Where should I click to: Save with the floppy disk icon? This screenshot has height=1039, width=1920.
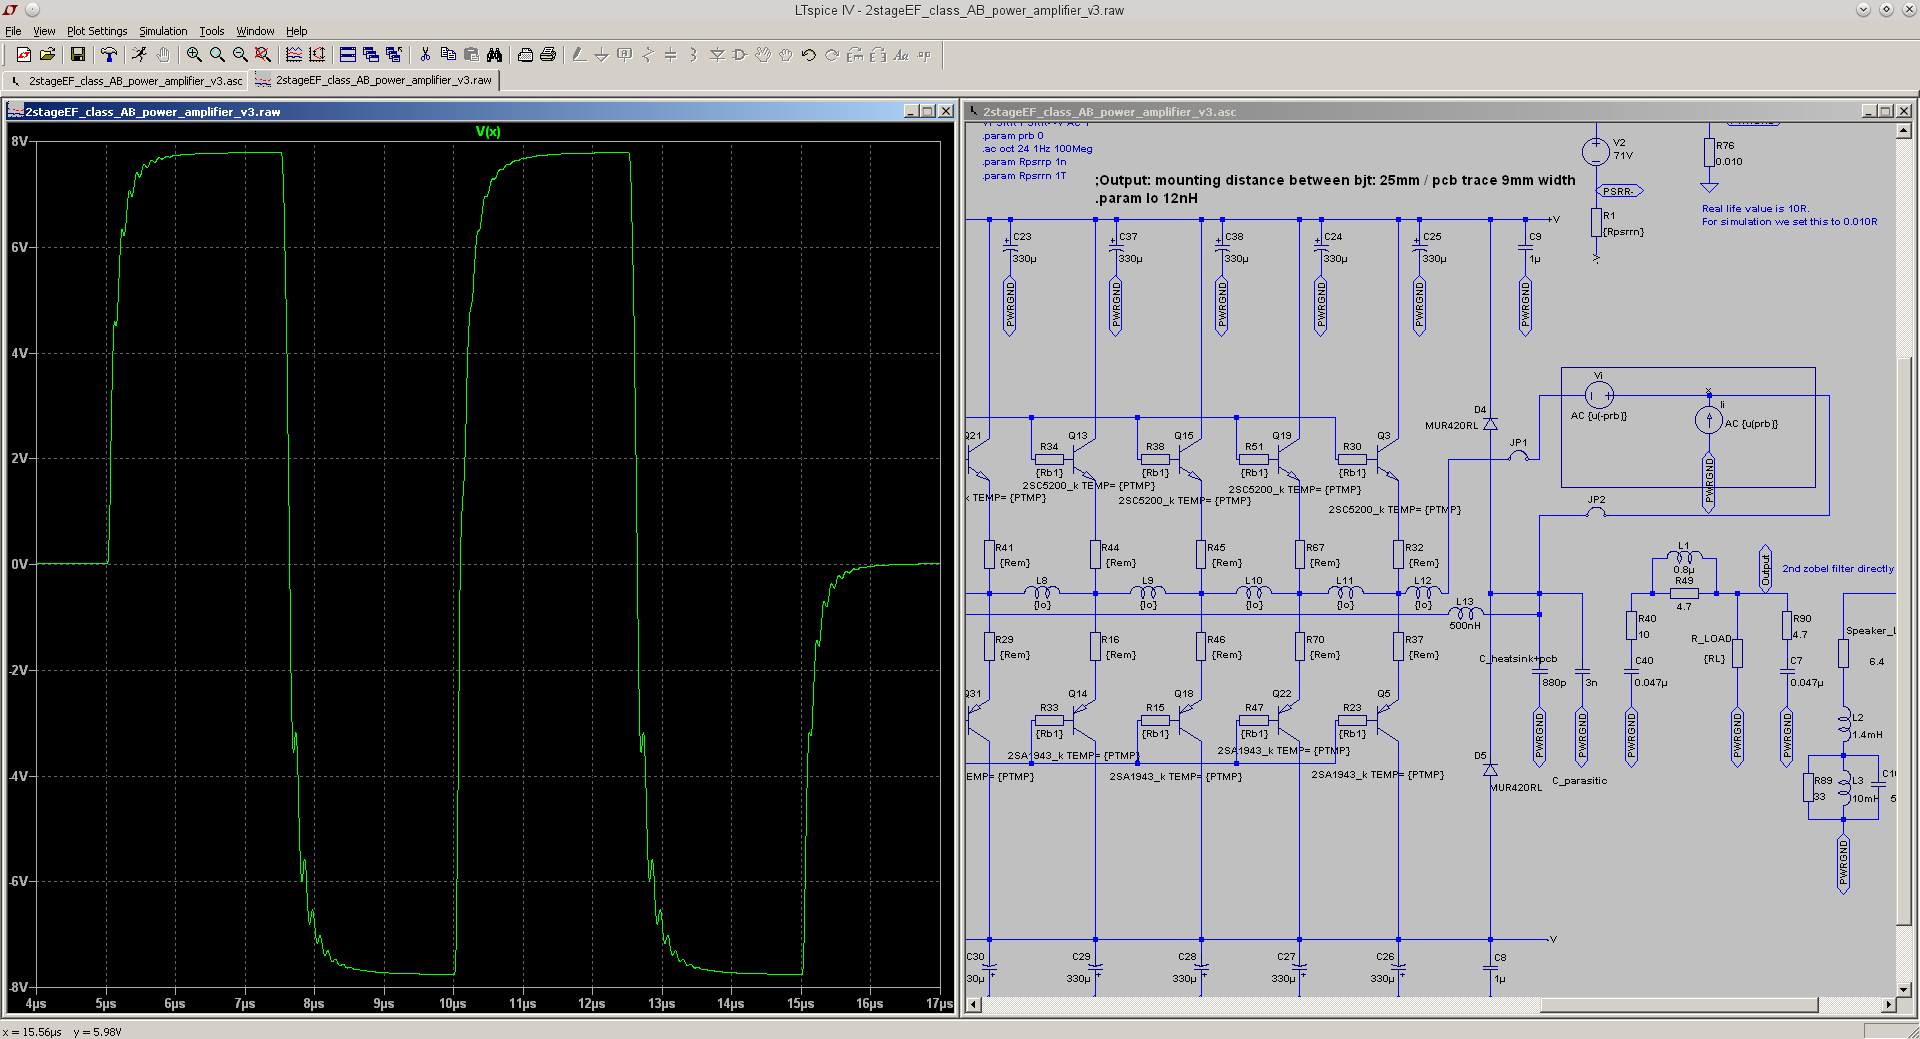tap(78, 55)
